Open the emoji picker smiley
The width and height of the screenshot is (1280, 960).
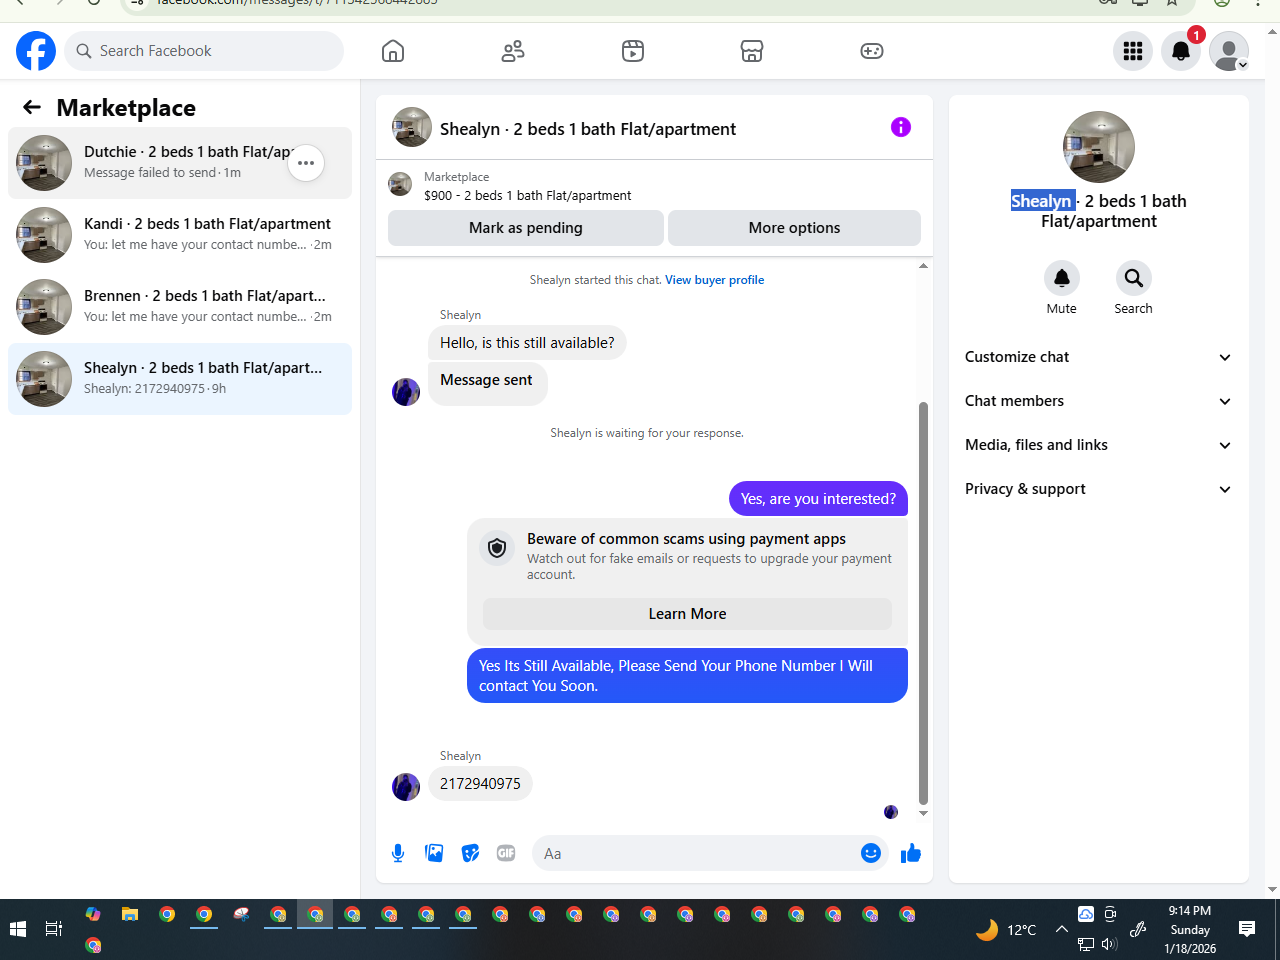[x=871, y=853]
